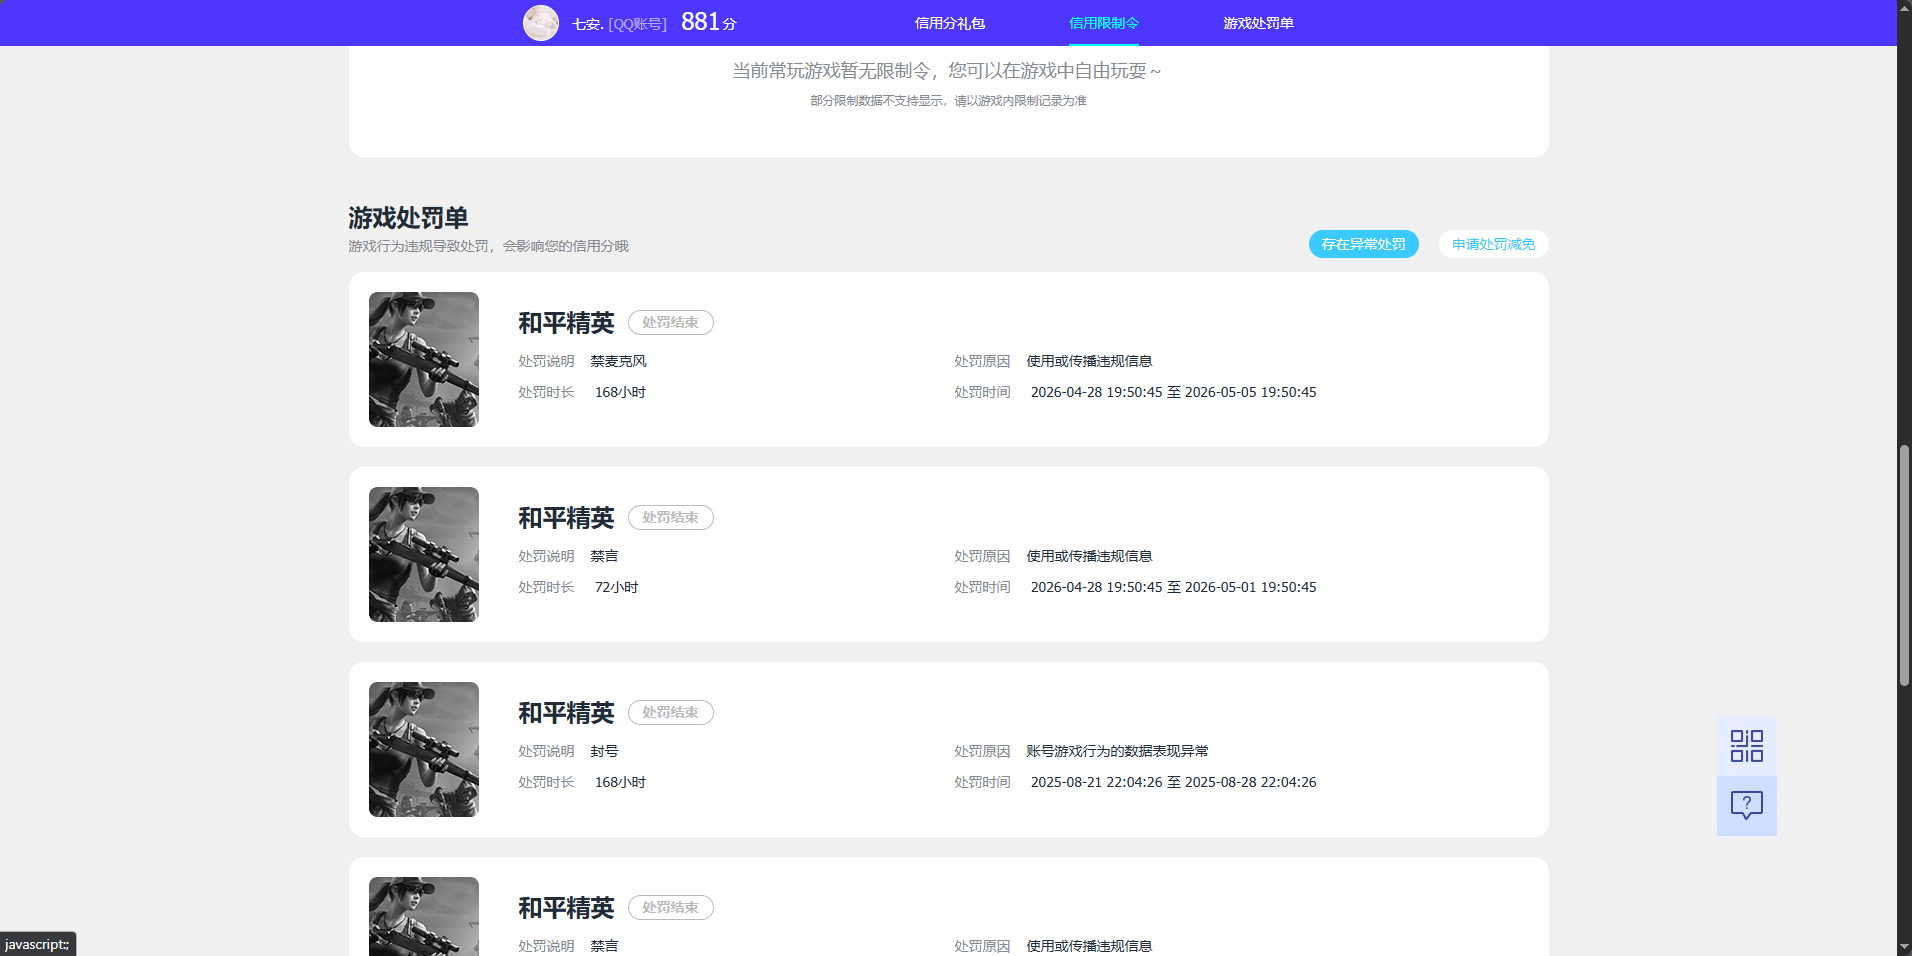1912x956 pixels.
Task: Click the 存在异常处罚 button
Action: 1363,244
